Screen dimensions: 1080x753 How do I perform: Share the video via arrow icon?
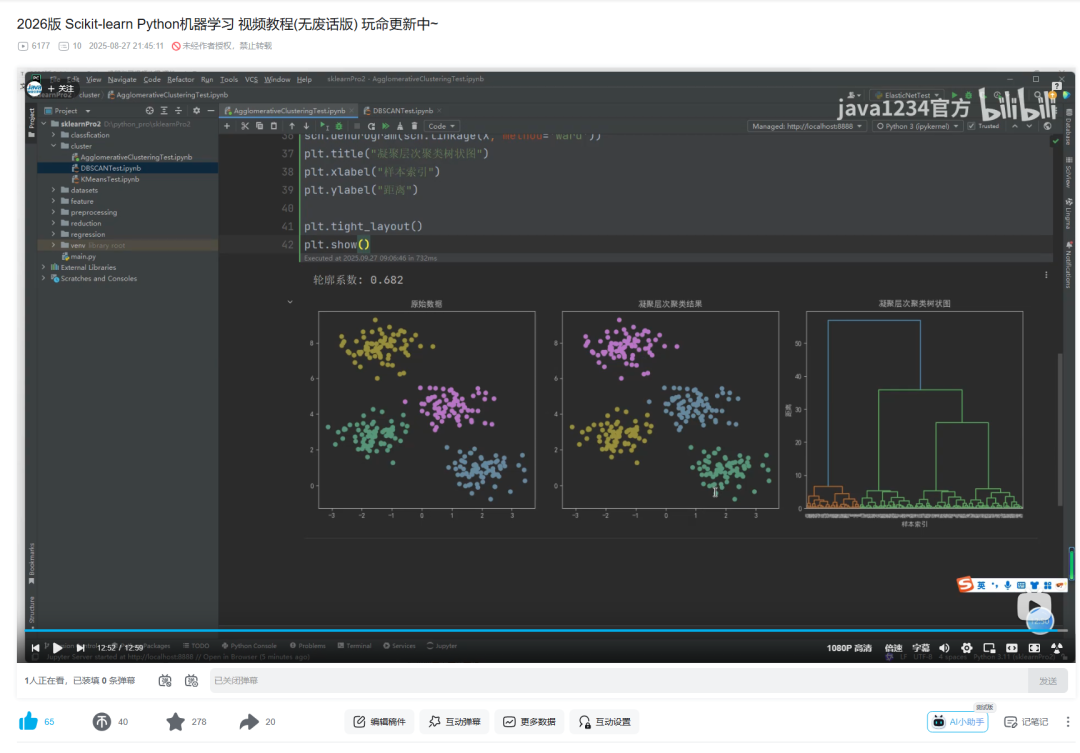(x=249, y=721)
